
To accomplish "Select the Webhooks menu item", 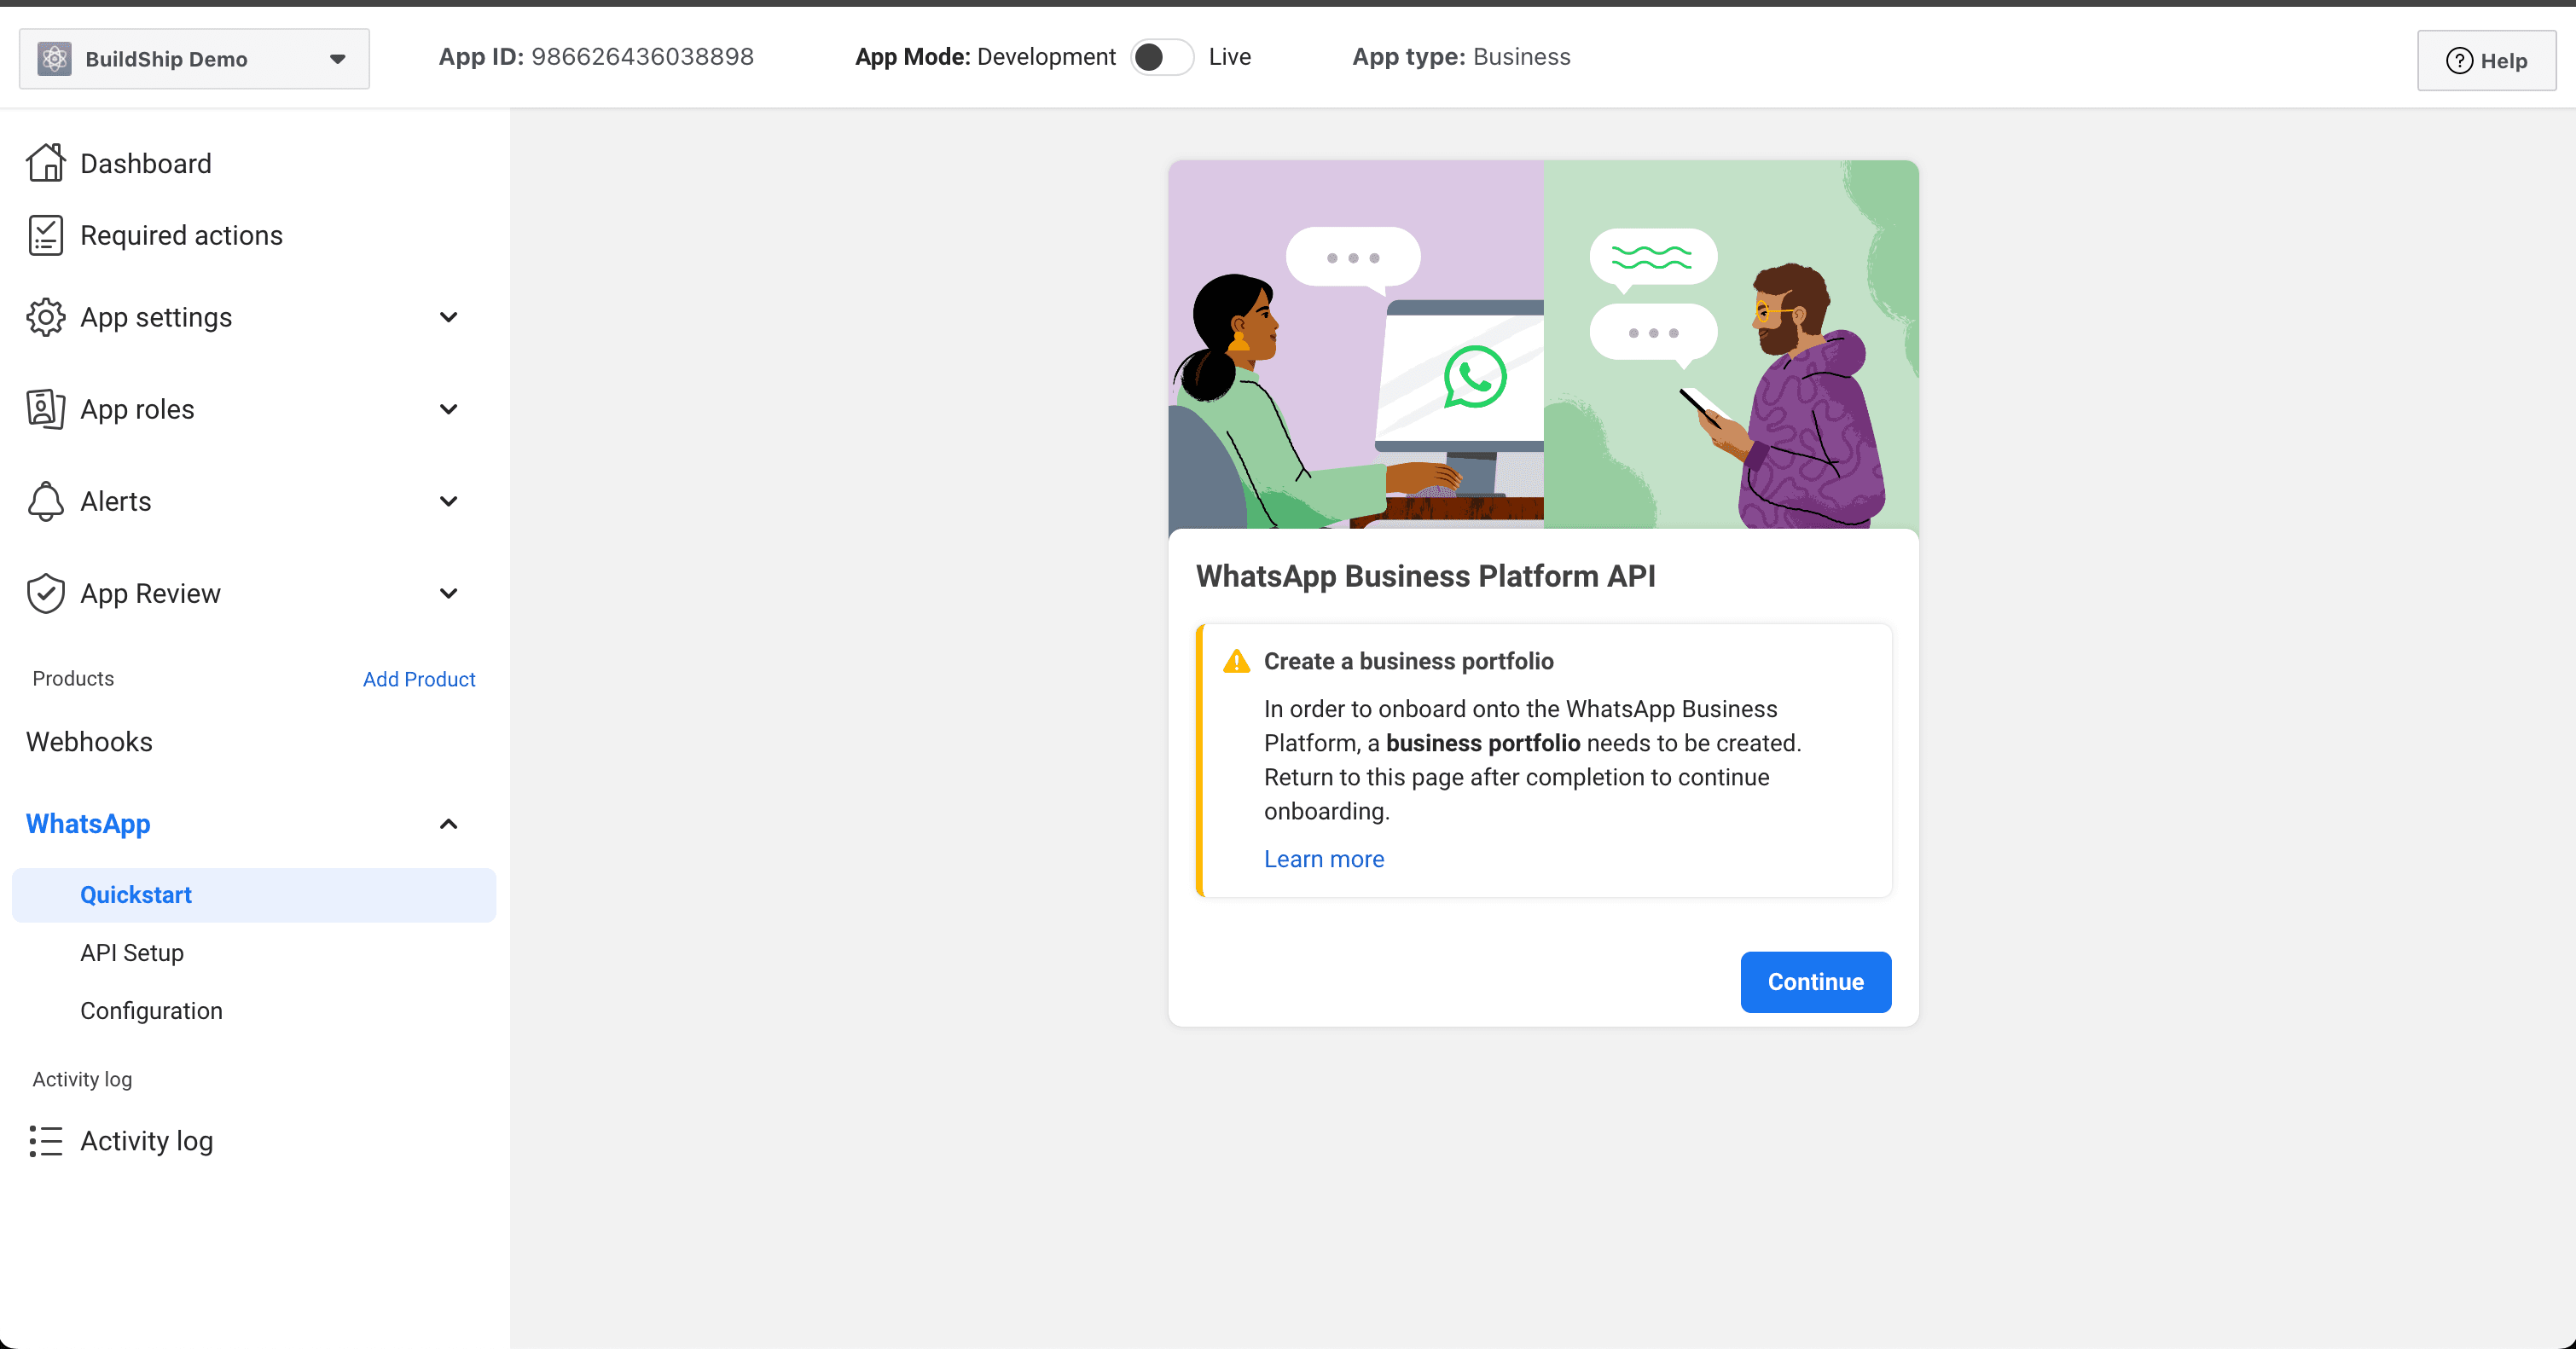I will 89,741.
